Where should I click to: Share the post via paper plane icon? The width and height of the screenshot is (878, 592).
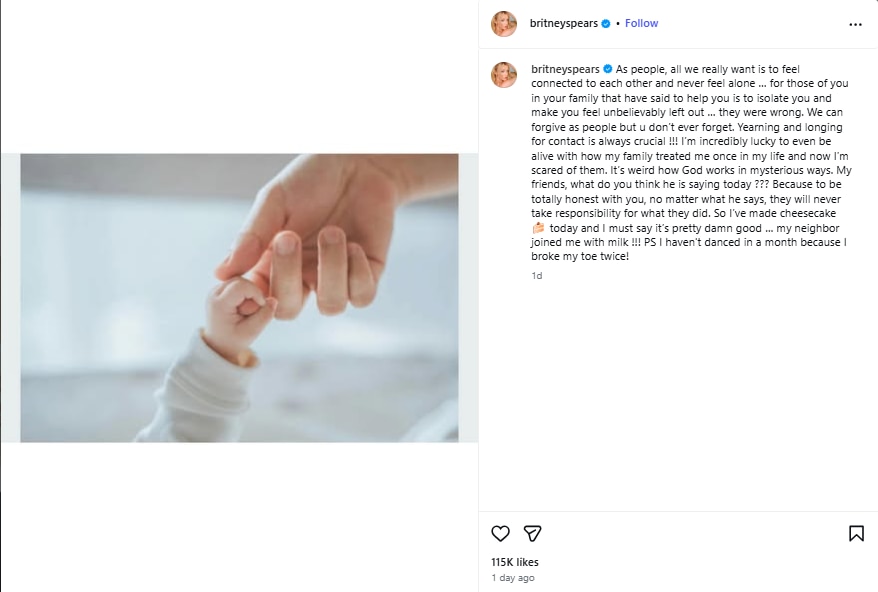click(x=533, y=534)
